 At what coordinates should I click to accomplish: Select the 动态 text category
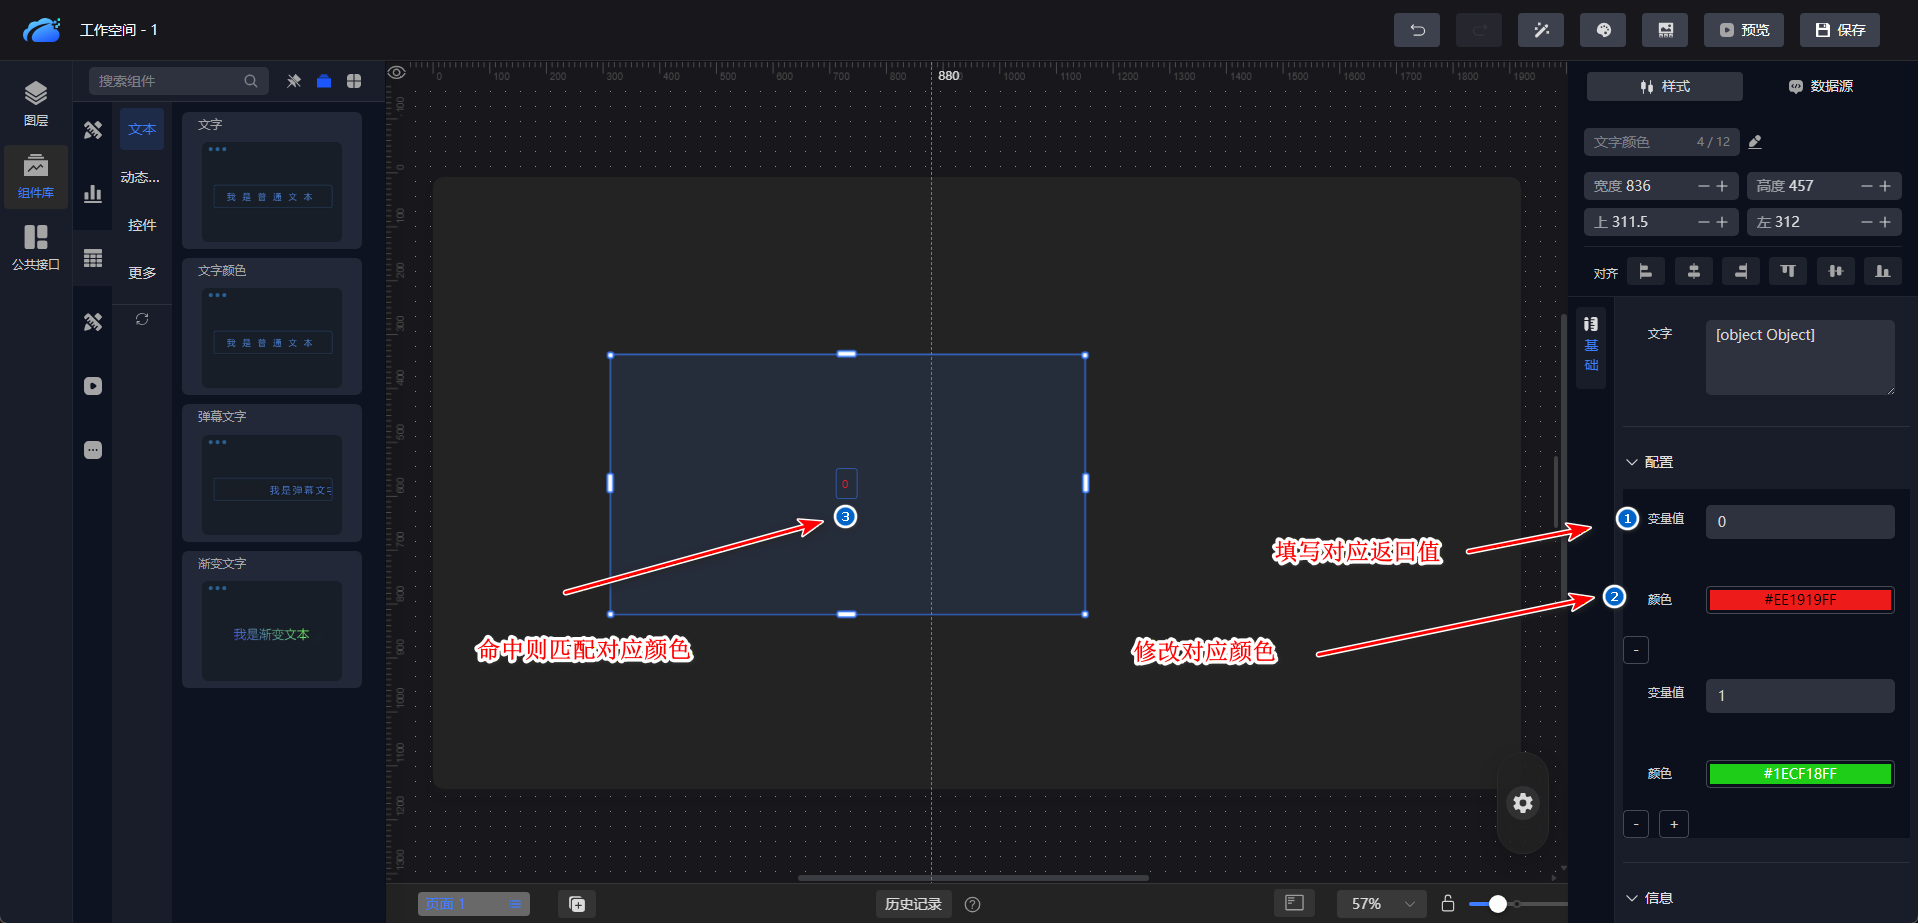click(x=141, y=177)
